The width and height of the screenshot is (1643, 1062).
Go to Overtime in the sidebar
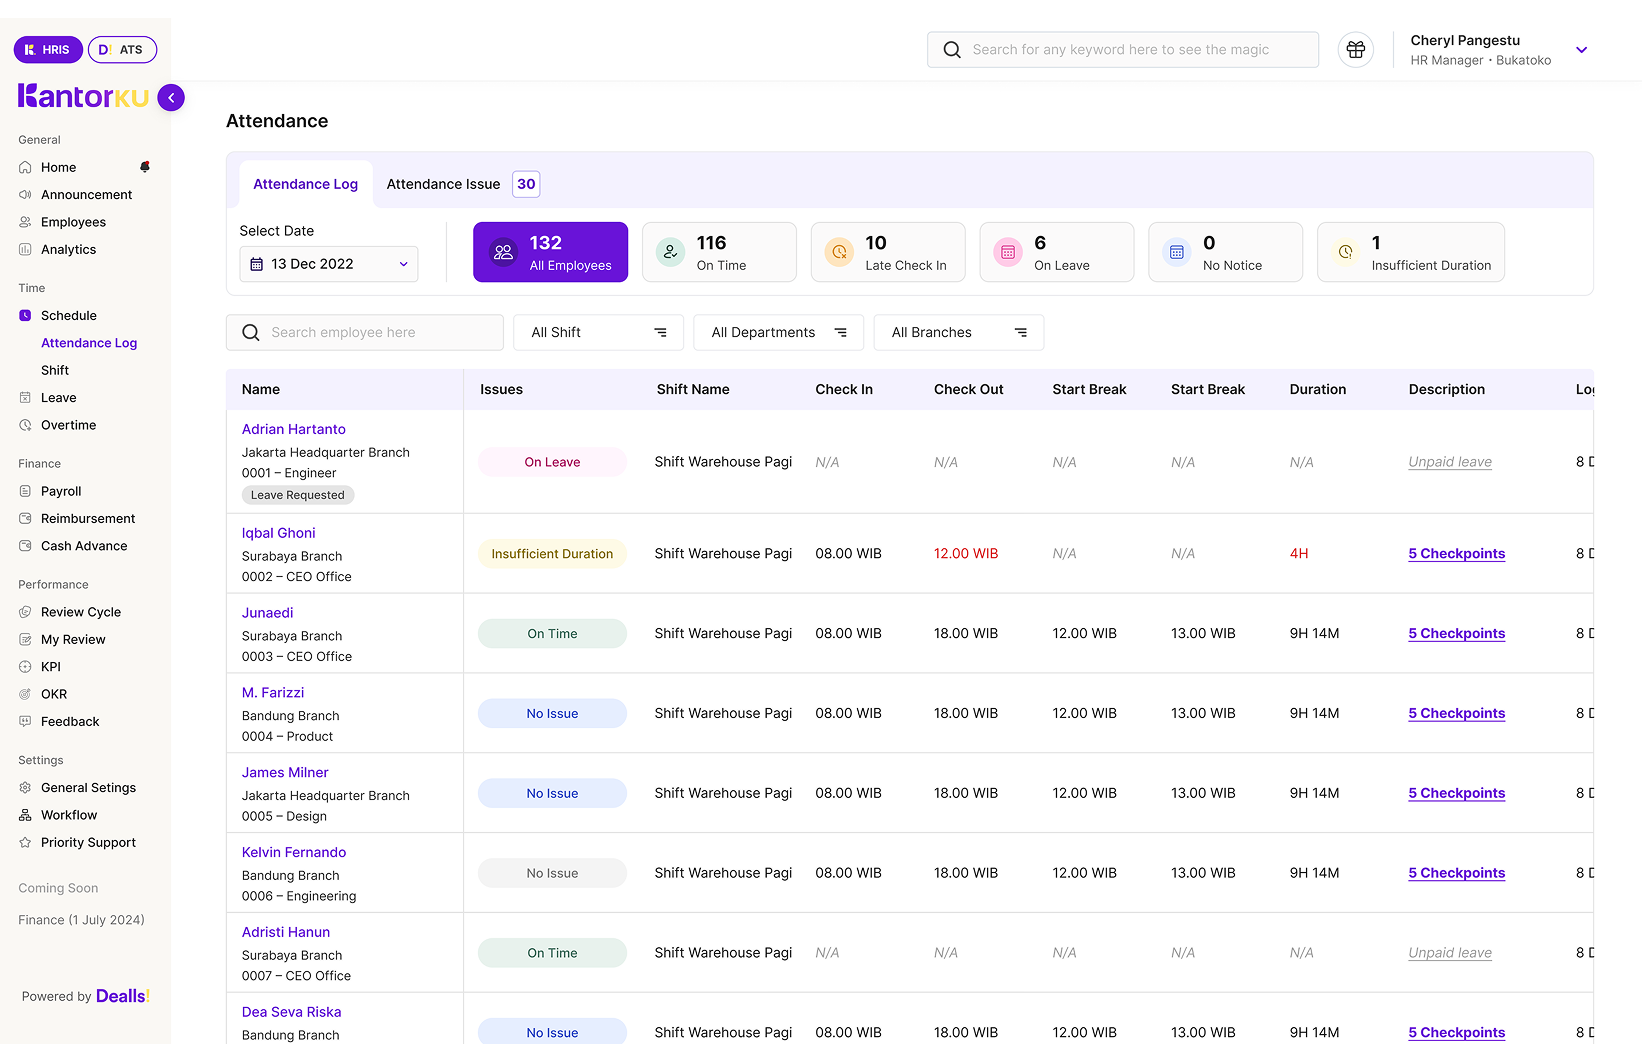pyautogui.click(x=68, y=425)
